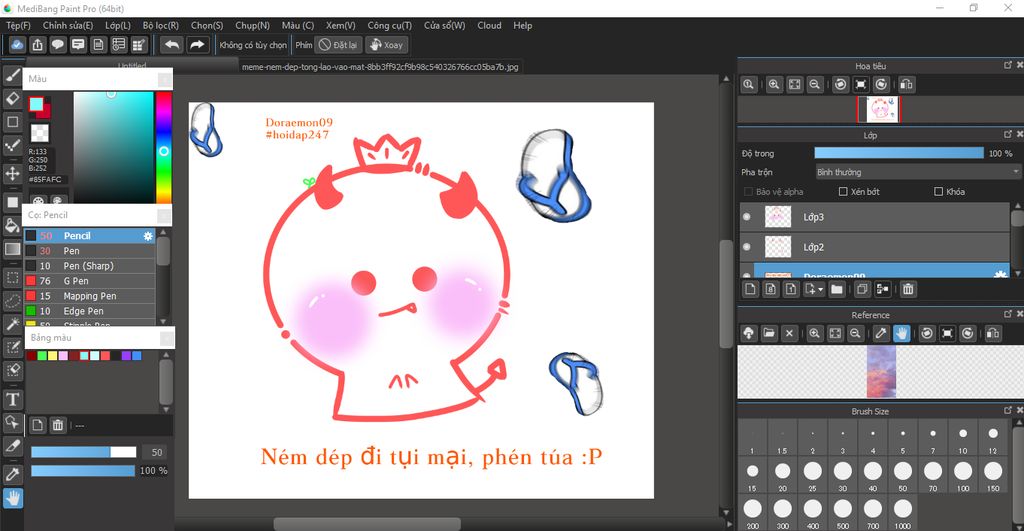Click the export/share icon in toolbar

point(37,44)
